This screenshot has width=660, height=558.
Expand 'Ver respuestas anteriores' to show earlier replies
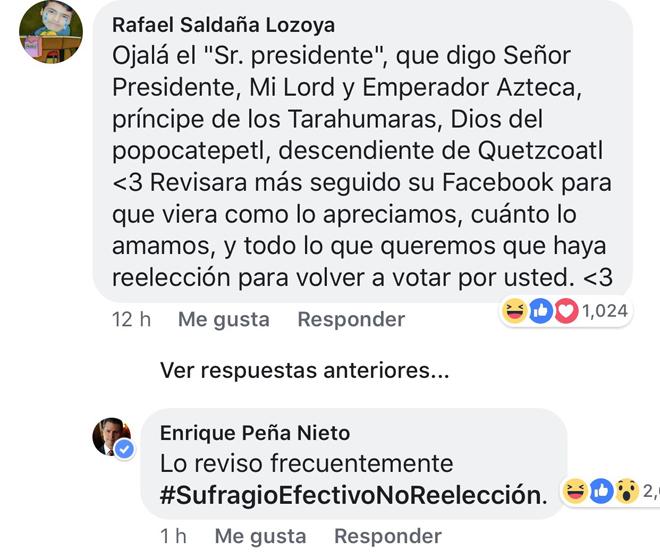coord(304,371)
